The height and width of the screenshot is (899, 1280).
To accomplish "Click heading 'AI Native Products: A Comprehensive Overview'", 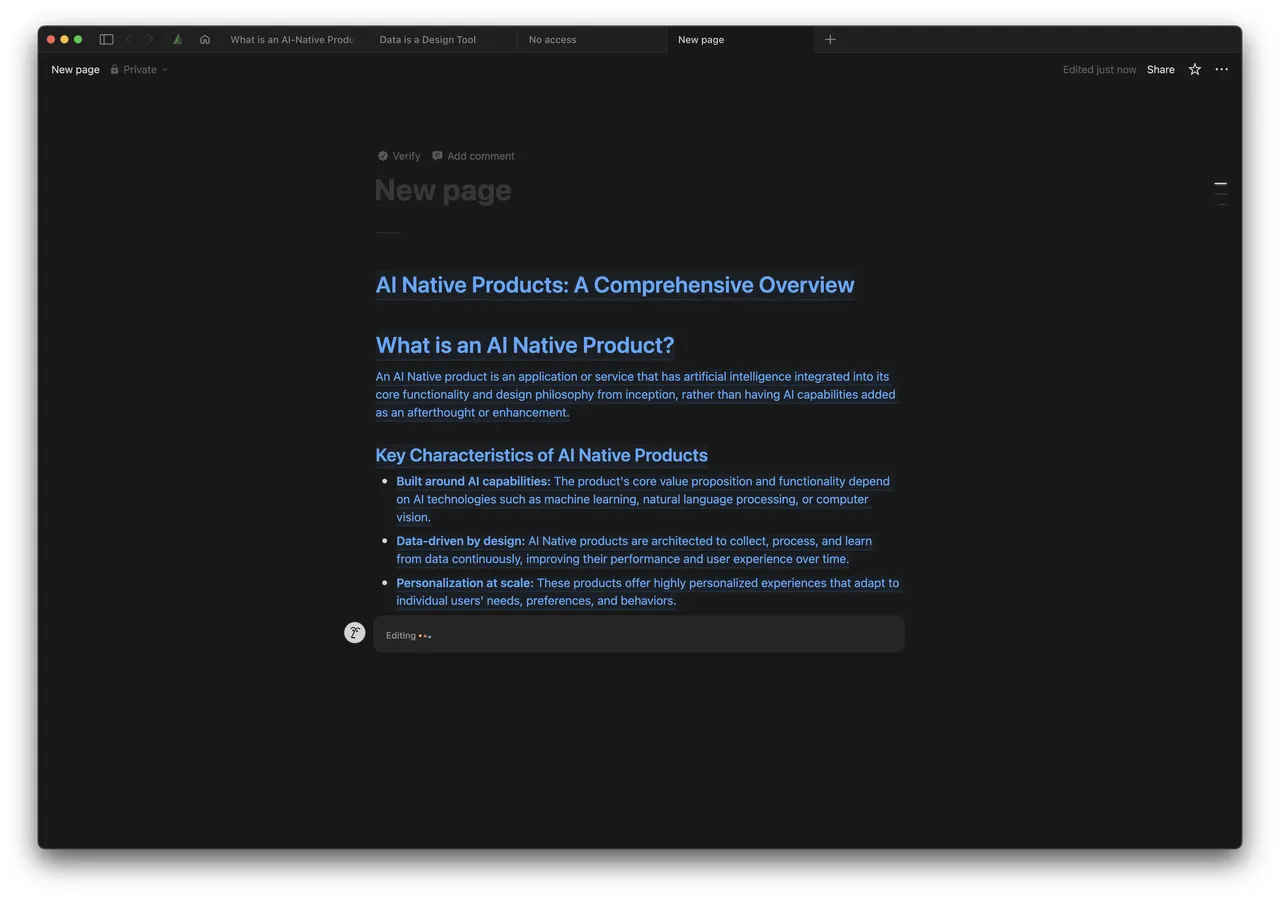I will pyautogui.click(x=615, y=285).
